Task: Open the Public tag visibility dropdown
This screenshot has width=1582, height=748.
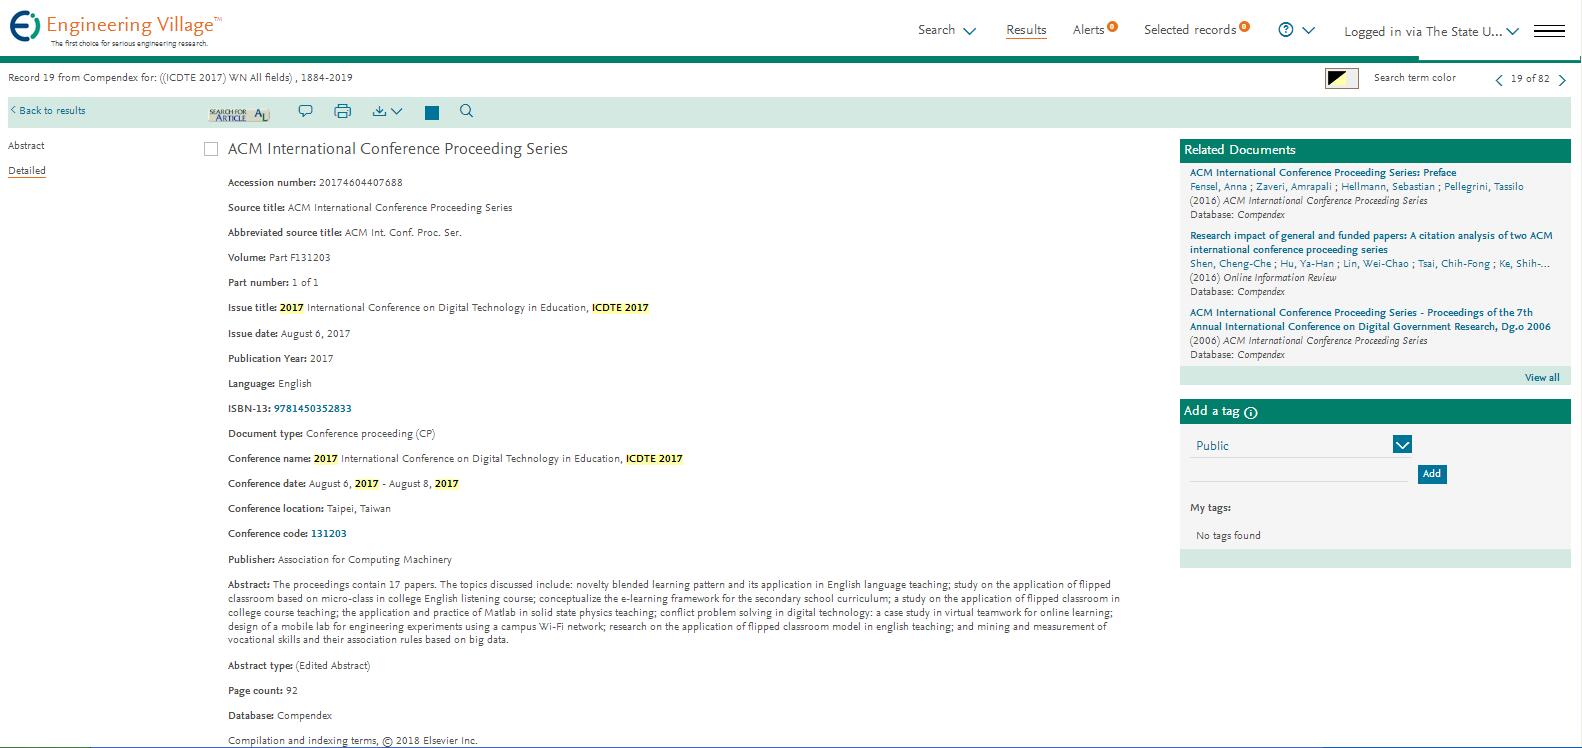Action: pyautogui.click(x=1402, y=445)
